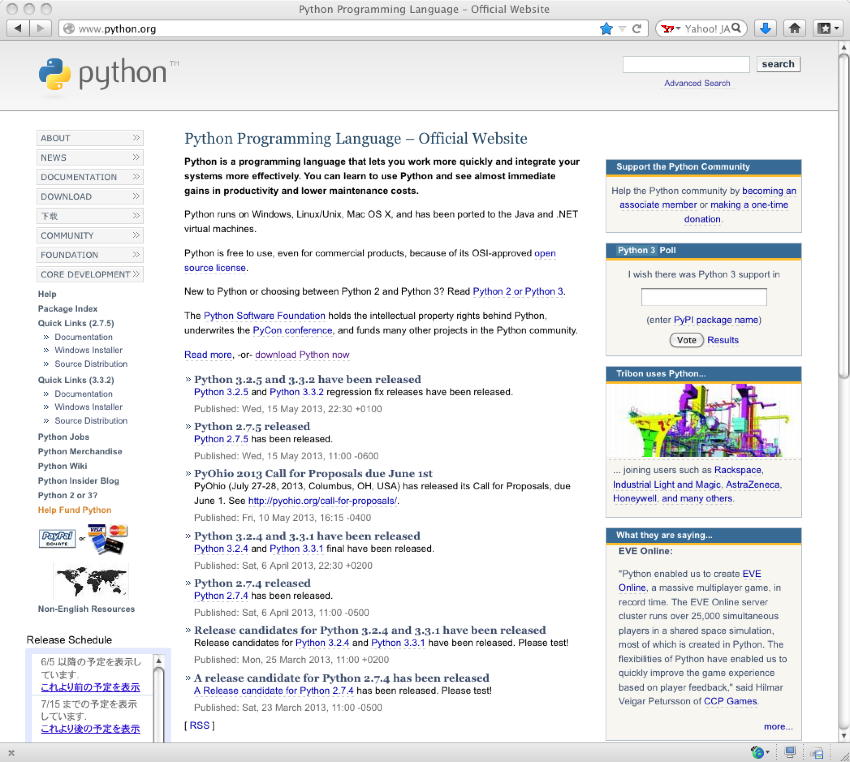This screenshot has height=762, width=850.
Task: Click the becoming an associate member link
Action: point(708,198)
